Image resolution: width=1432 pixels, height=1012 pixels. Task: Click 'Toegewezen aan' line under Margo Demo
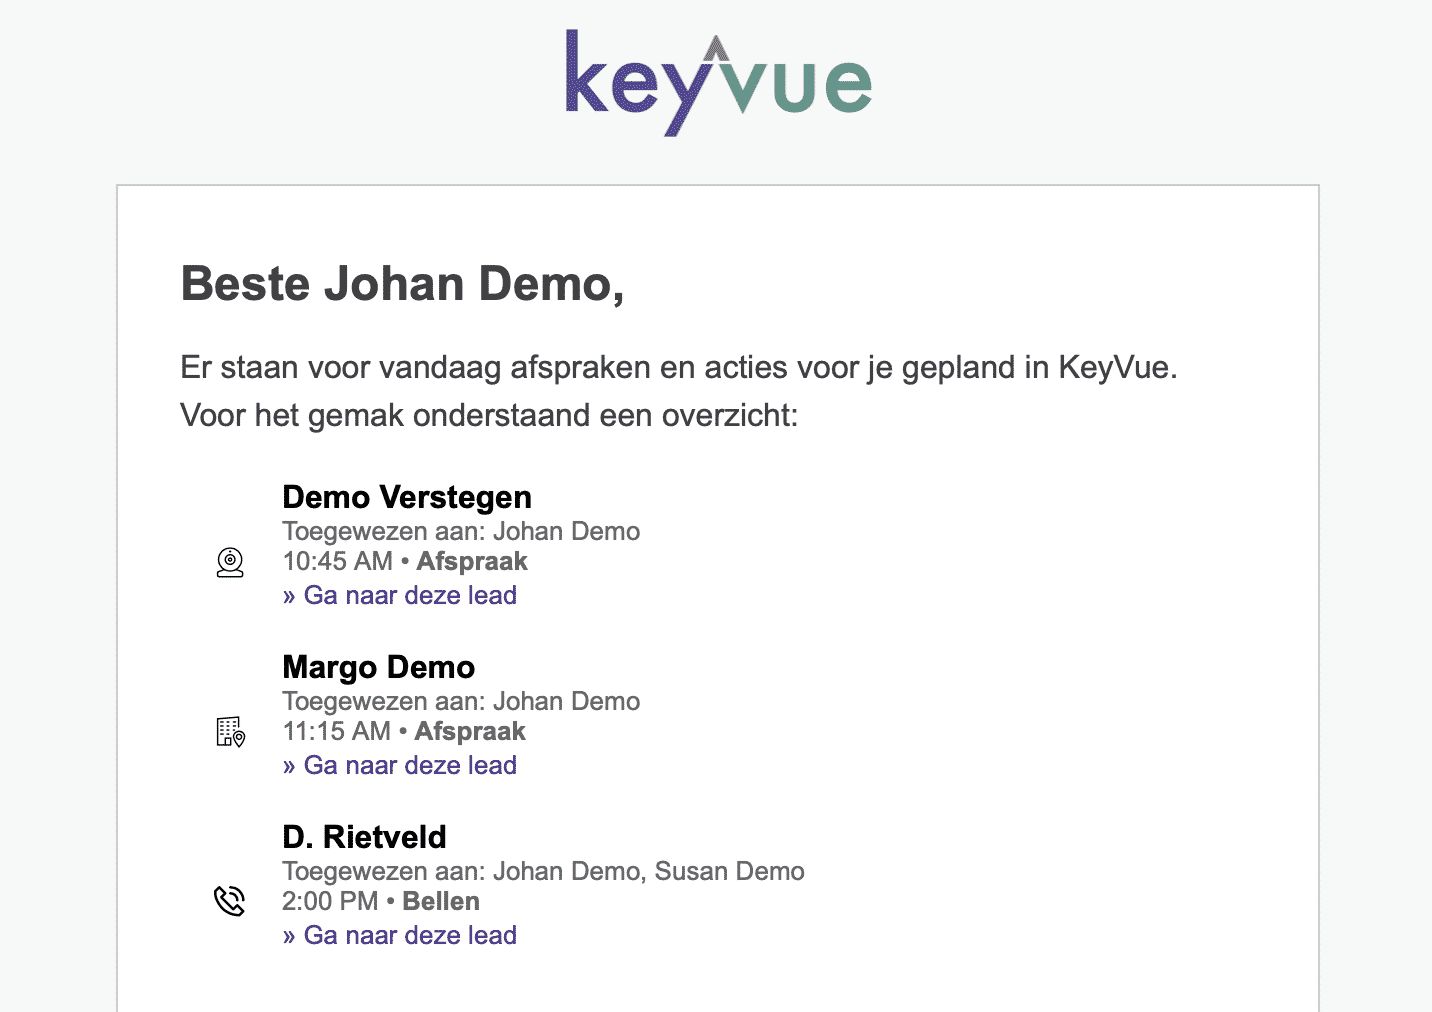(461, 701)
